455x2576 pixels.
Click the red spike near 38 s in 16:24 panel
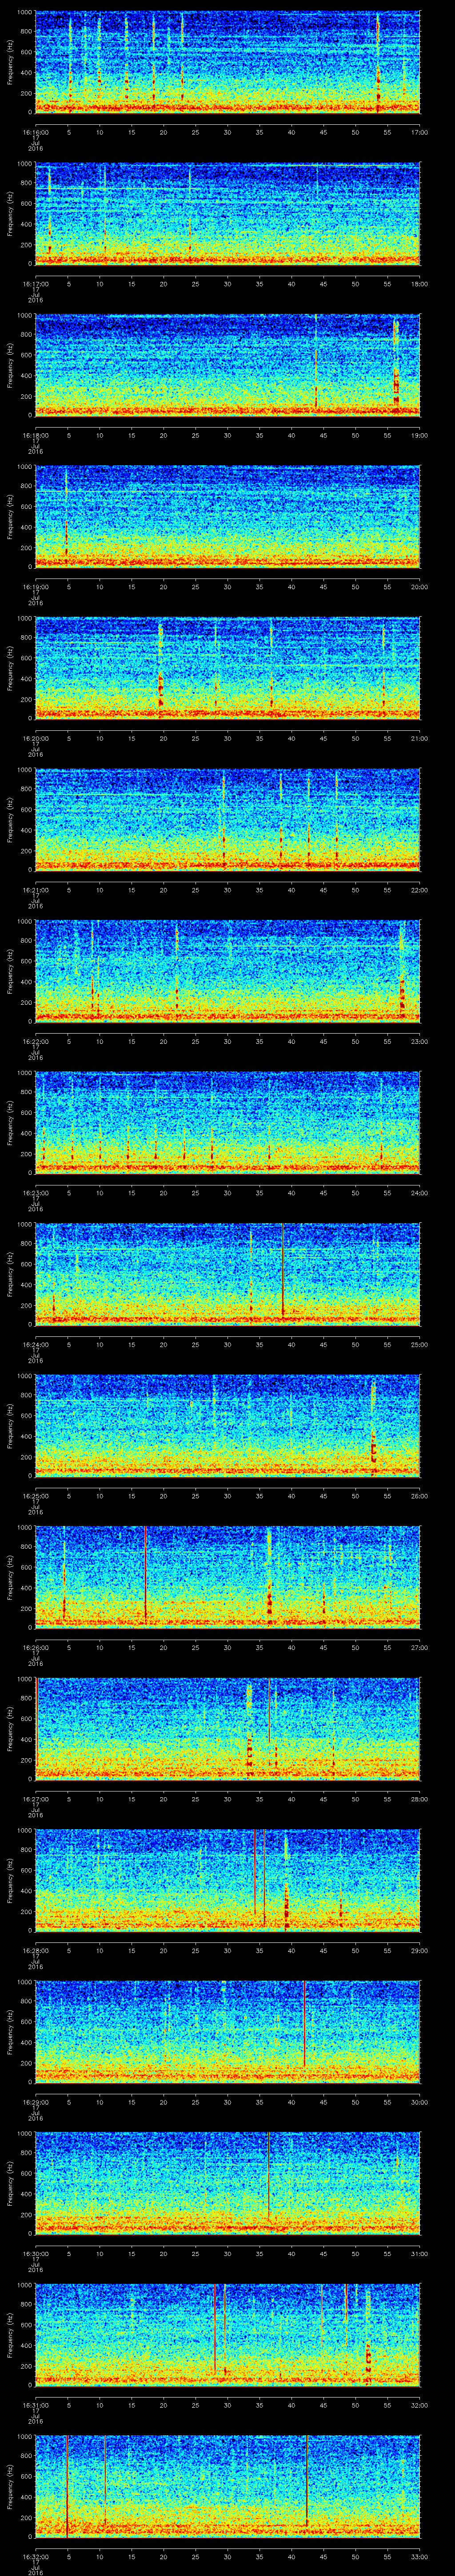pos(282,1270)
